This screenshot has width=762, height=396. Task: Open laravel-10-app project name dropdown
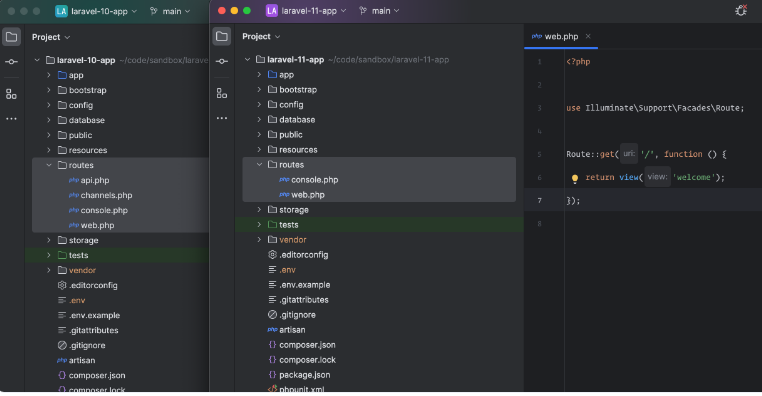[104, 11]
